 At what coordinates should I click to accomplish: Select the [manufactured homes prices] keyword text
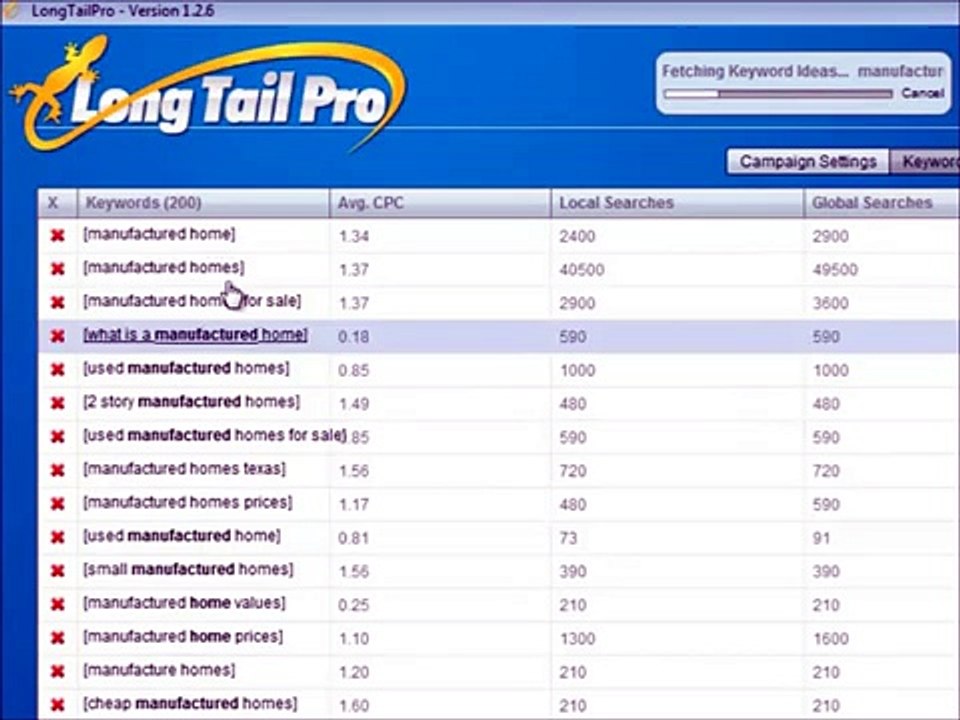188,503
